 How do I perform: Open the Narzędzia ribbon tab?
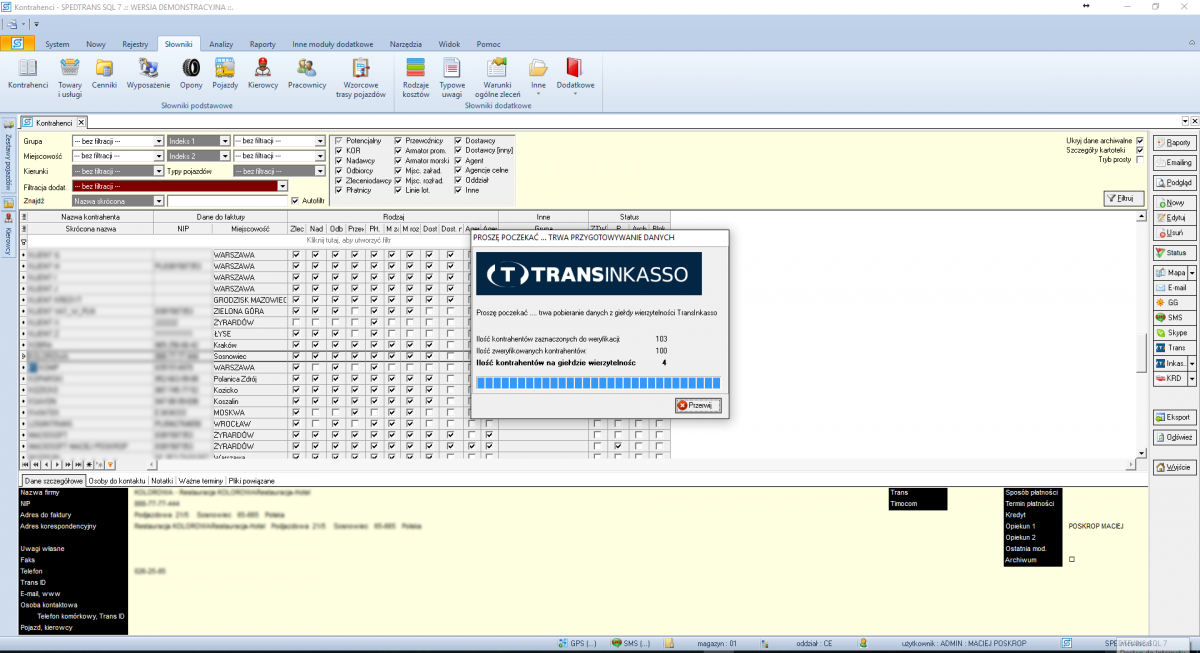pos(406,44)
